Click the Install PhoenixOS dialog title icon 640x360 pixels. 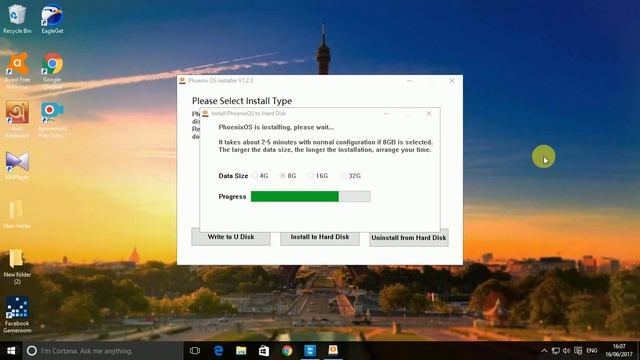tap(205, 113)
